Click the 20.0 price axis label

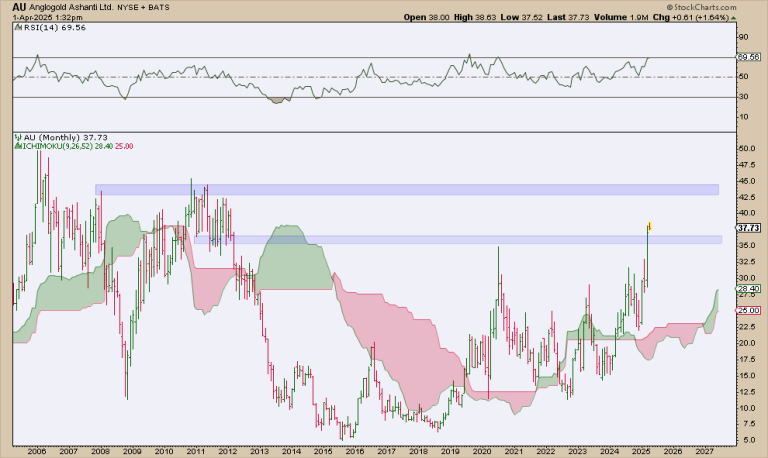click(x=745, y=343)
